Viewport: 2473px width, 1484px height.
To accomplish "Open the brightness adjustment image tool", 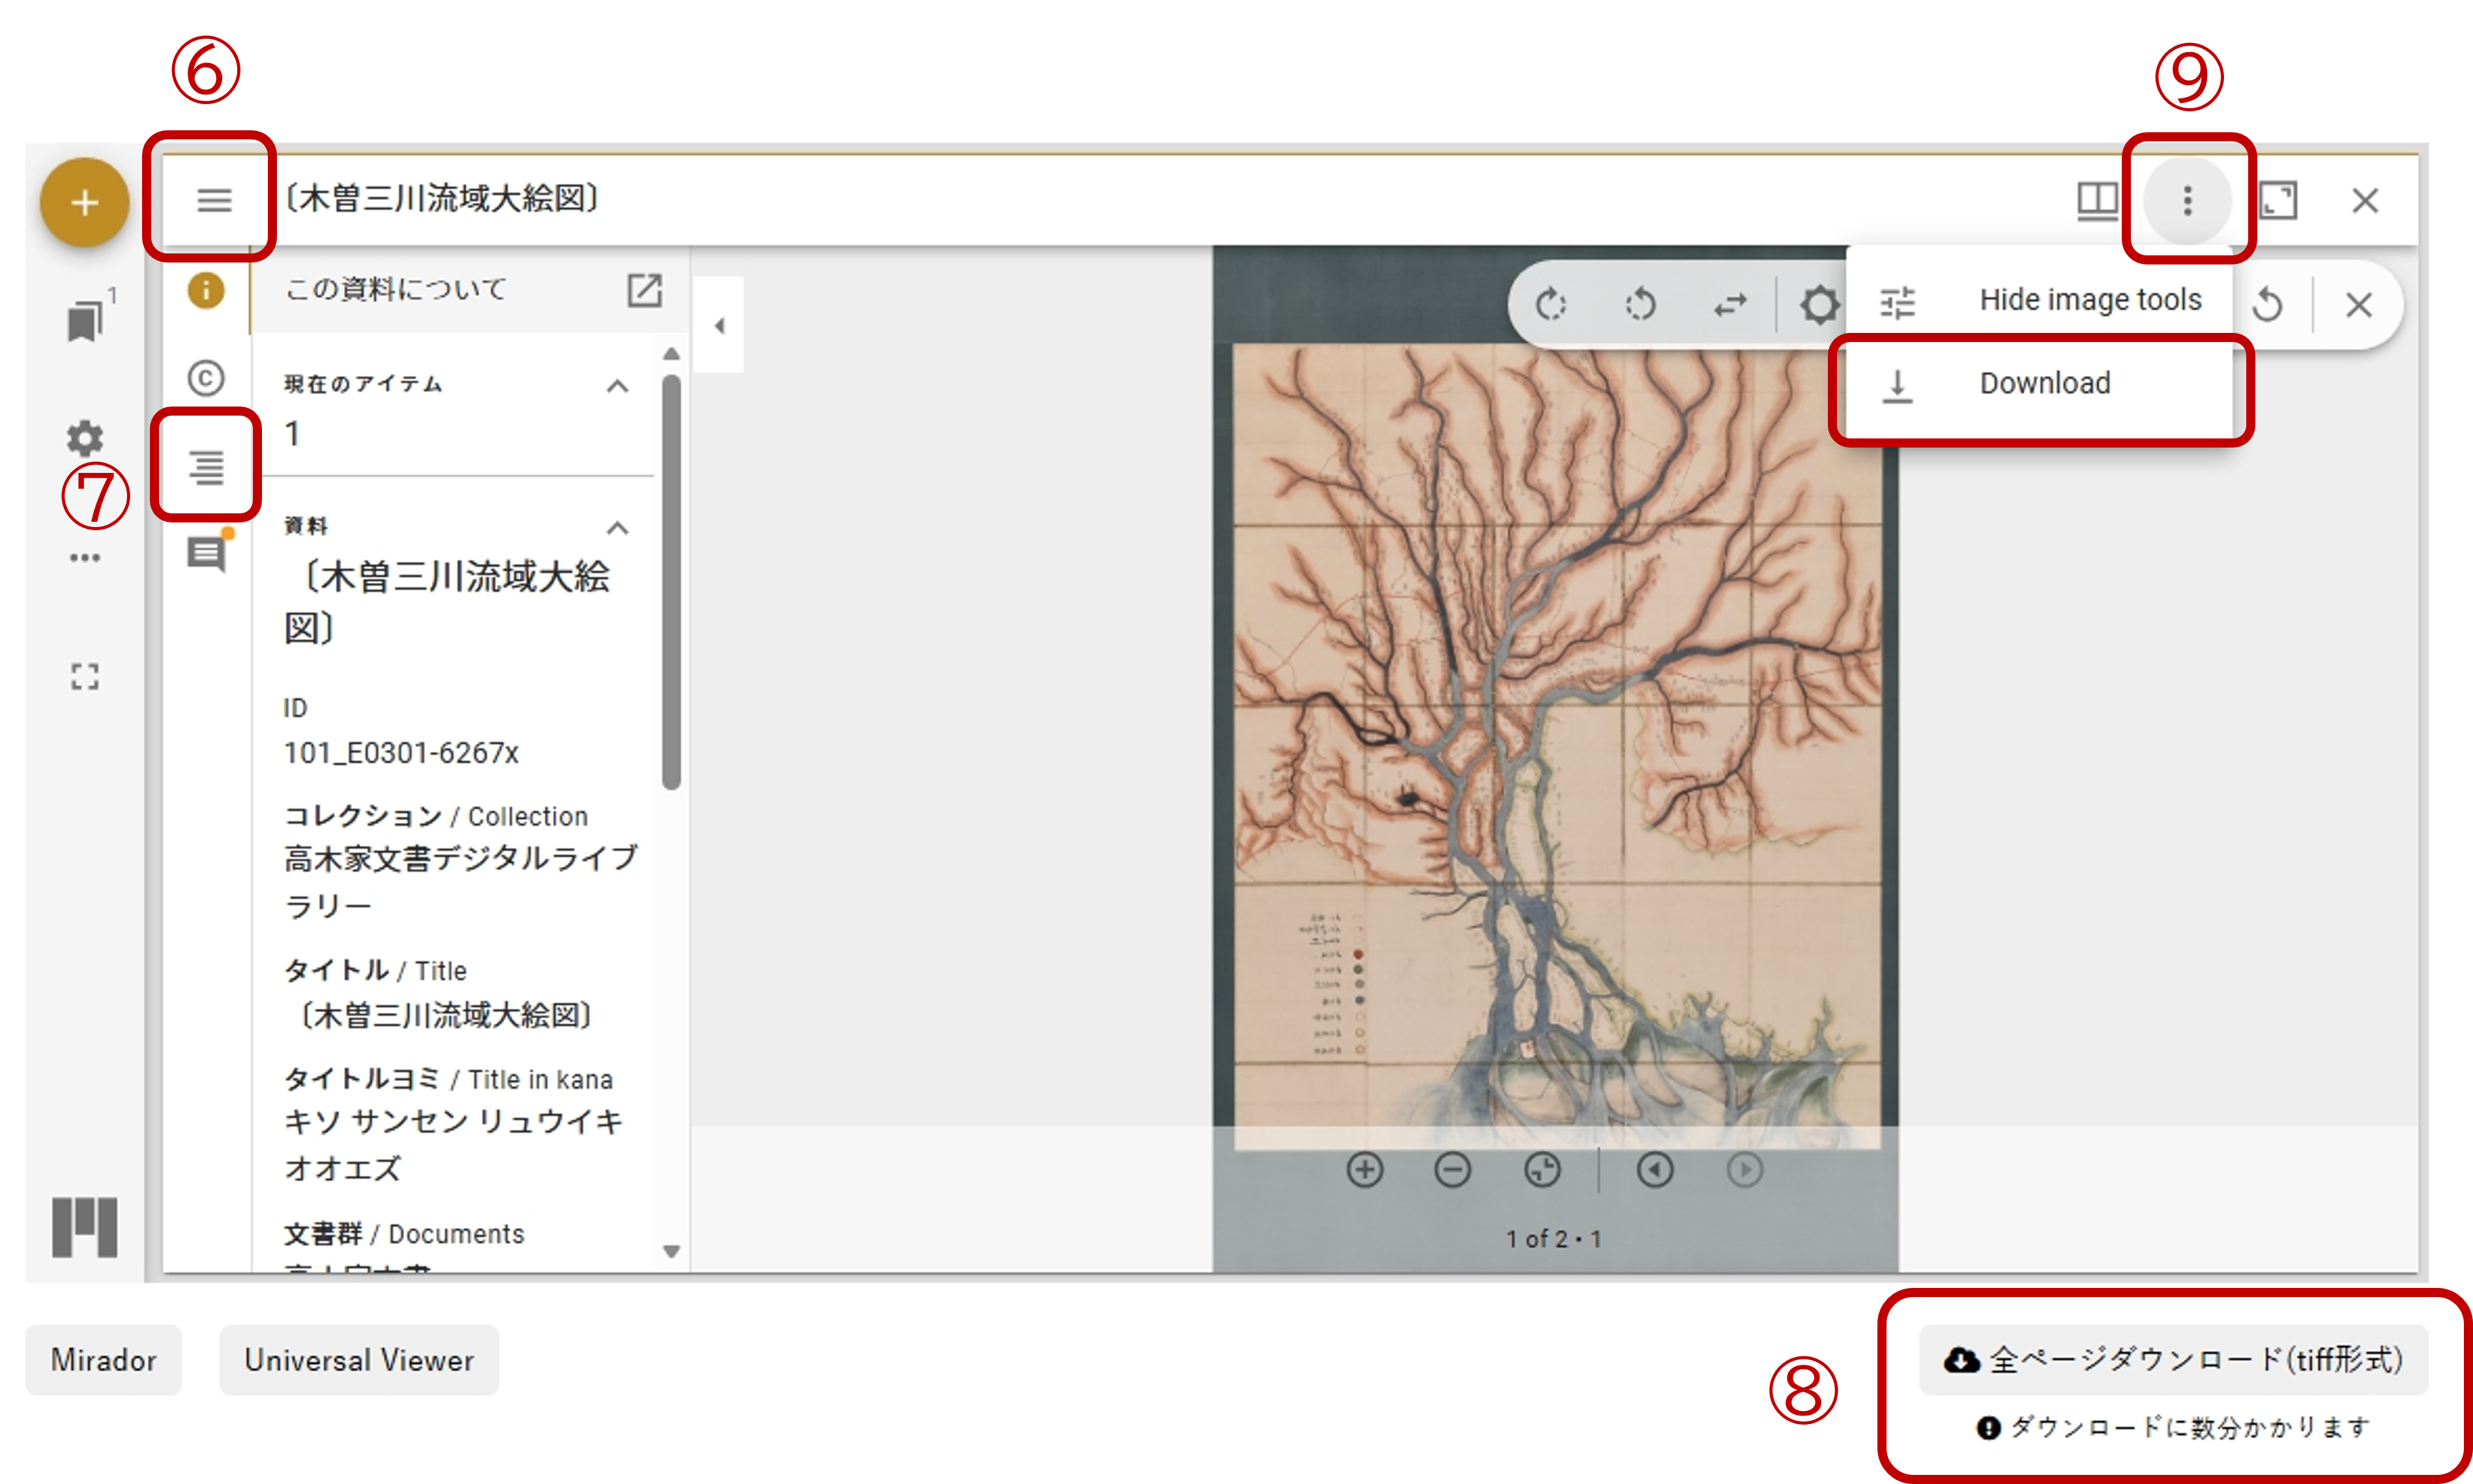I will (x=1819, y=304).
